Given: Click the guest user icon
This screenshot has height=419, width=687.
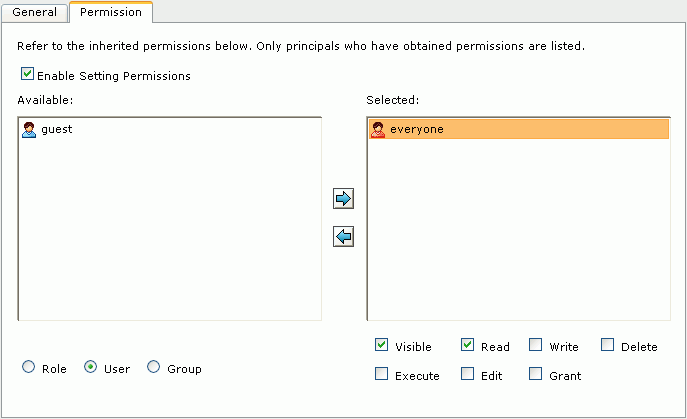Looking at the screenshot, I should 29,130.
